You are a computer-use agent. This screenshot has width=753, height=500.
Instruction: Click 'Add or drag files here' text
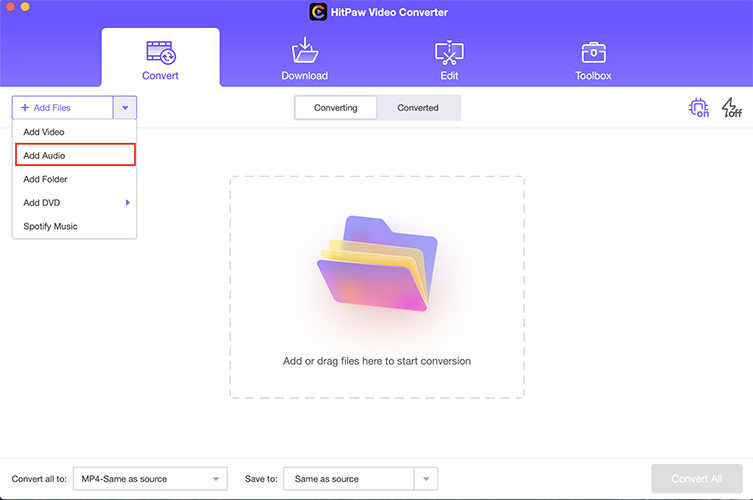click(x=377, y=361)
